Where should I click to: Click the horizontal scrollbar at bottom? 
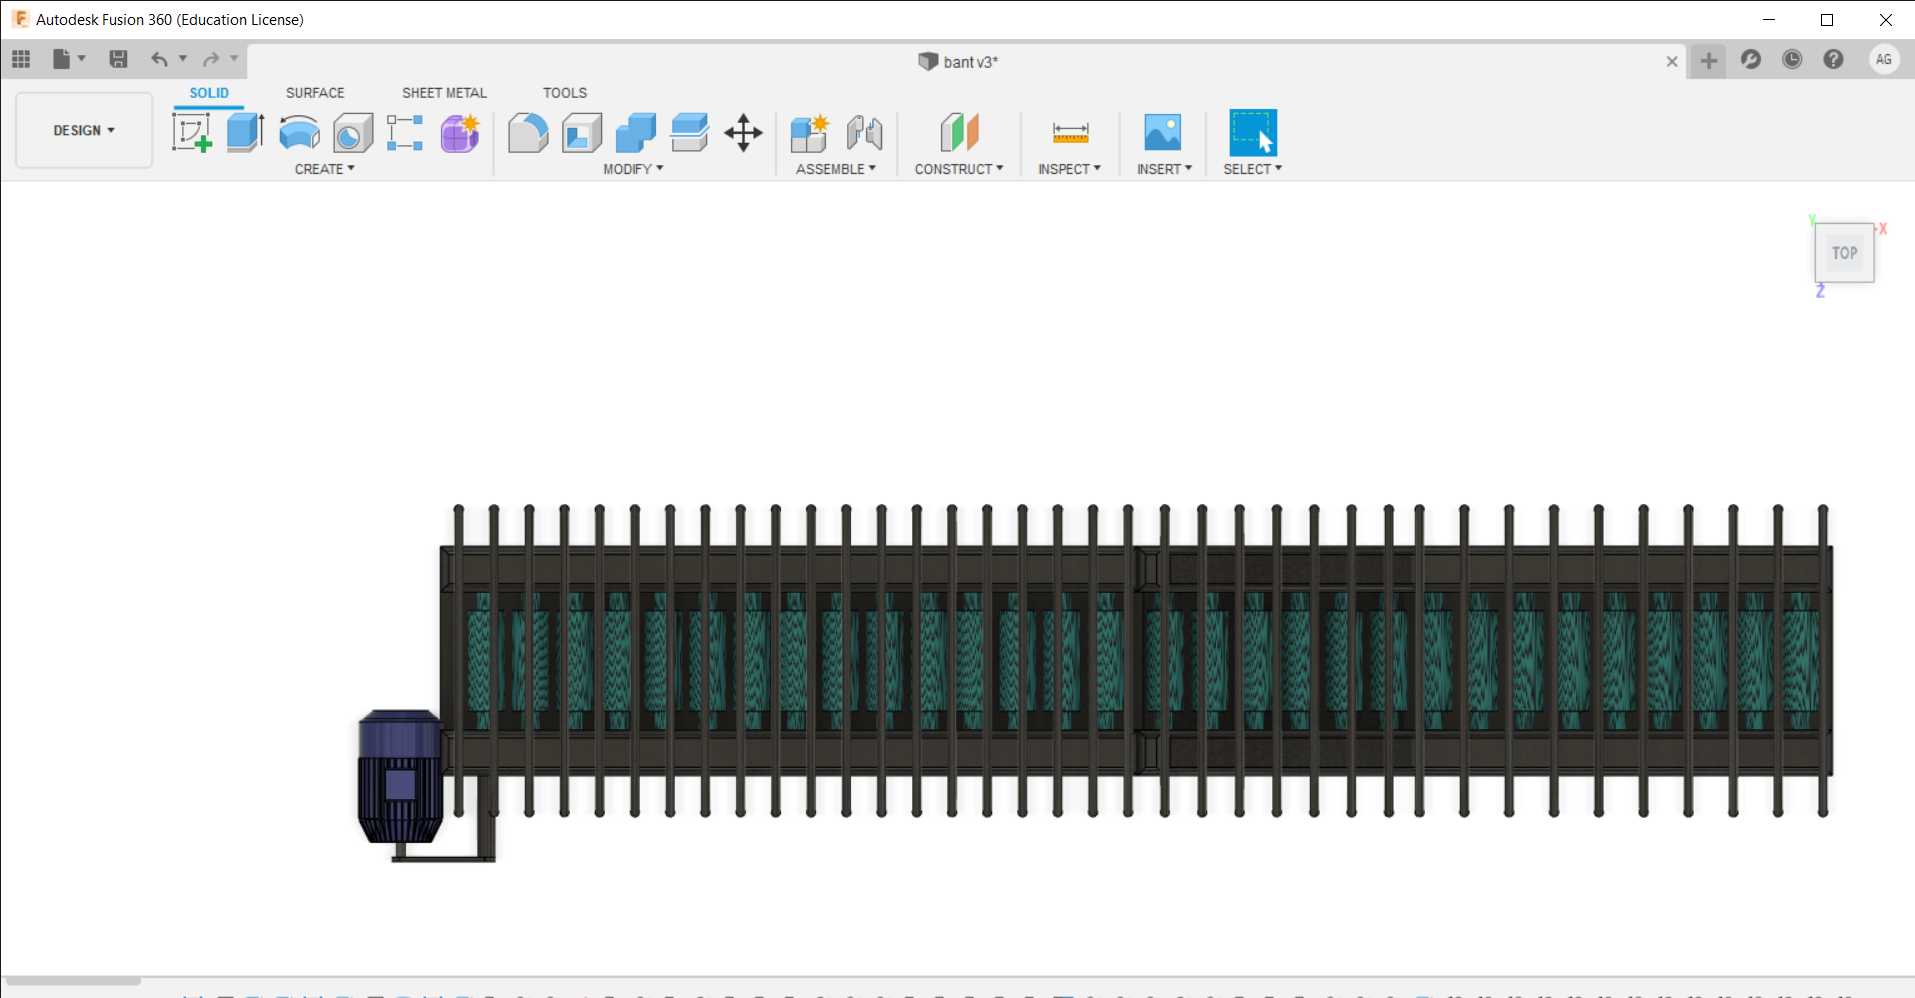click(72, 981)
